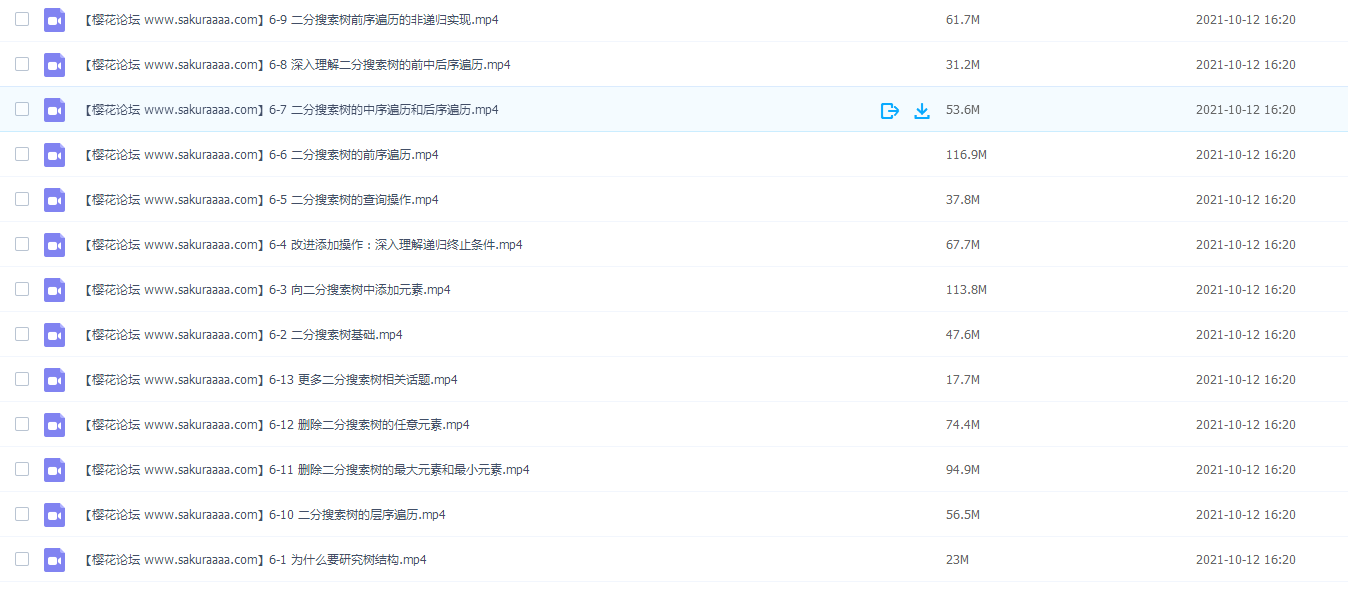1348x593 pixels.
Task: Tick checkbox for 6-13 更多相关话题.mp4
Action: [22, 379]
